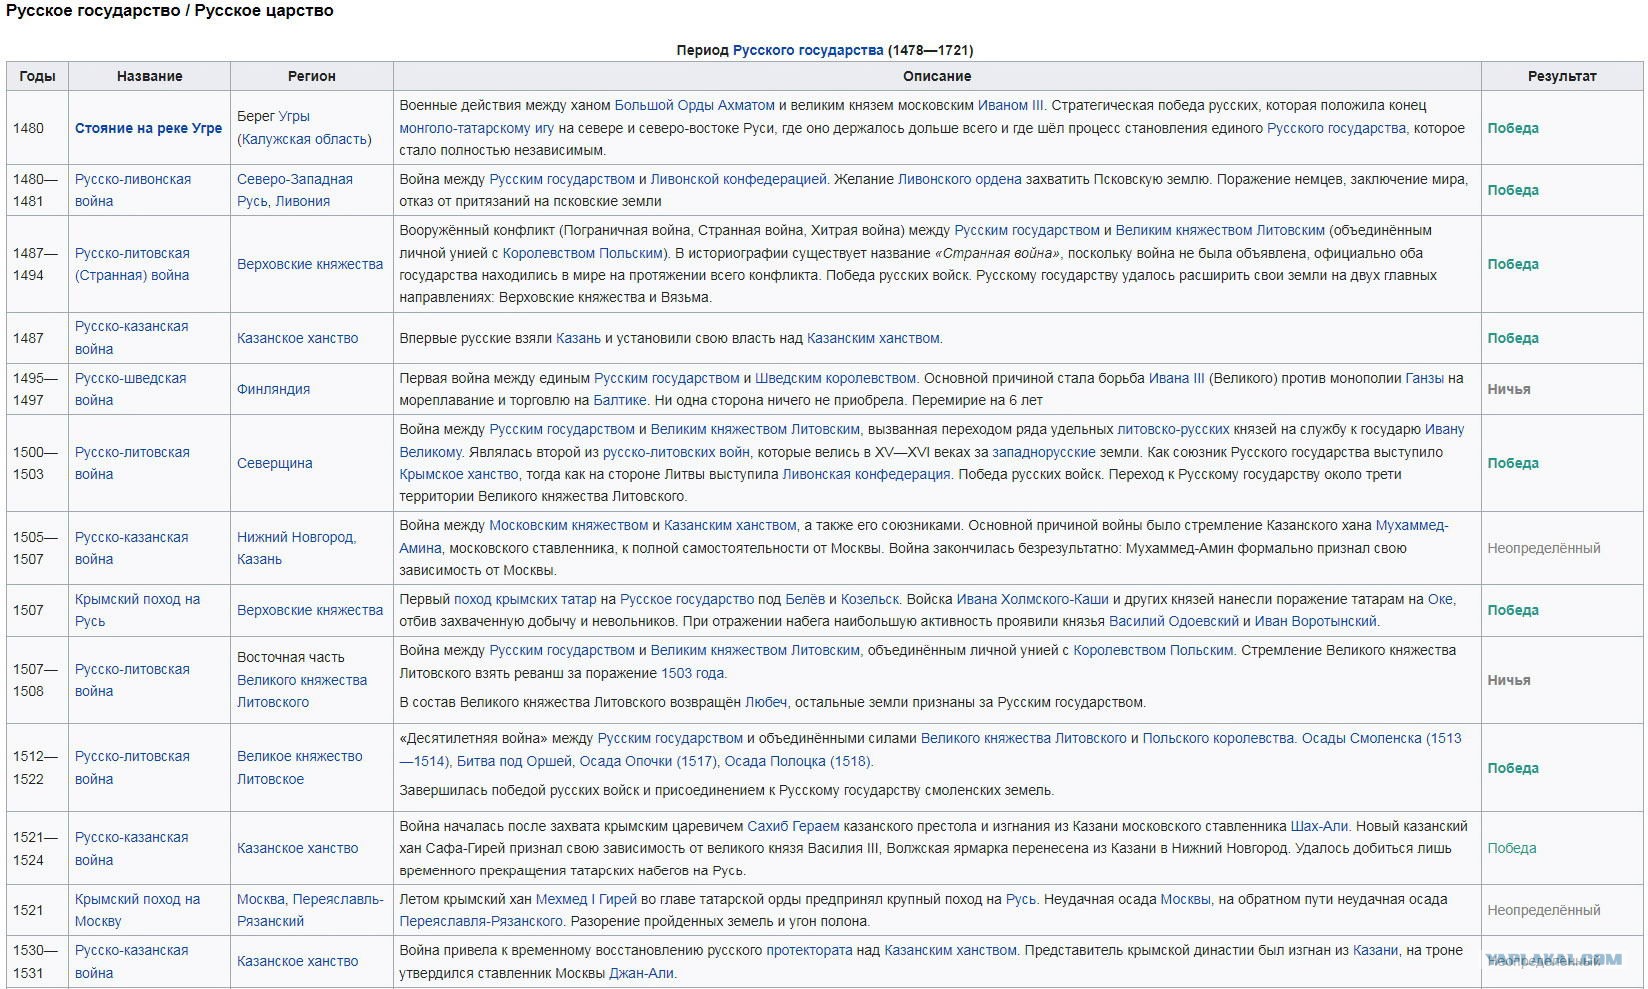The width and height of the screenshot is (1648, 989).
Task: Open the Королевством Польским link in the 1487 row
Action: tap(583, 253)
